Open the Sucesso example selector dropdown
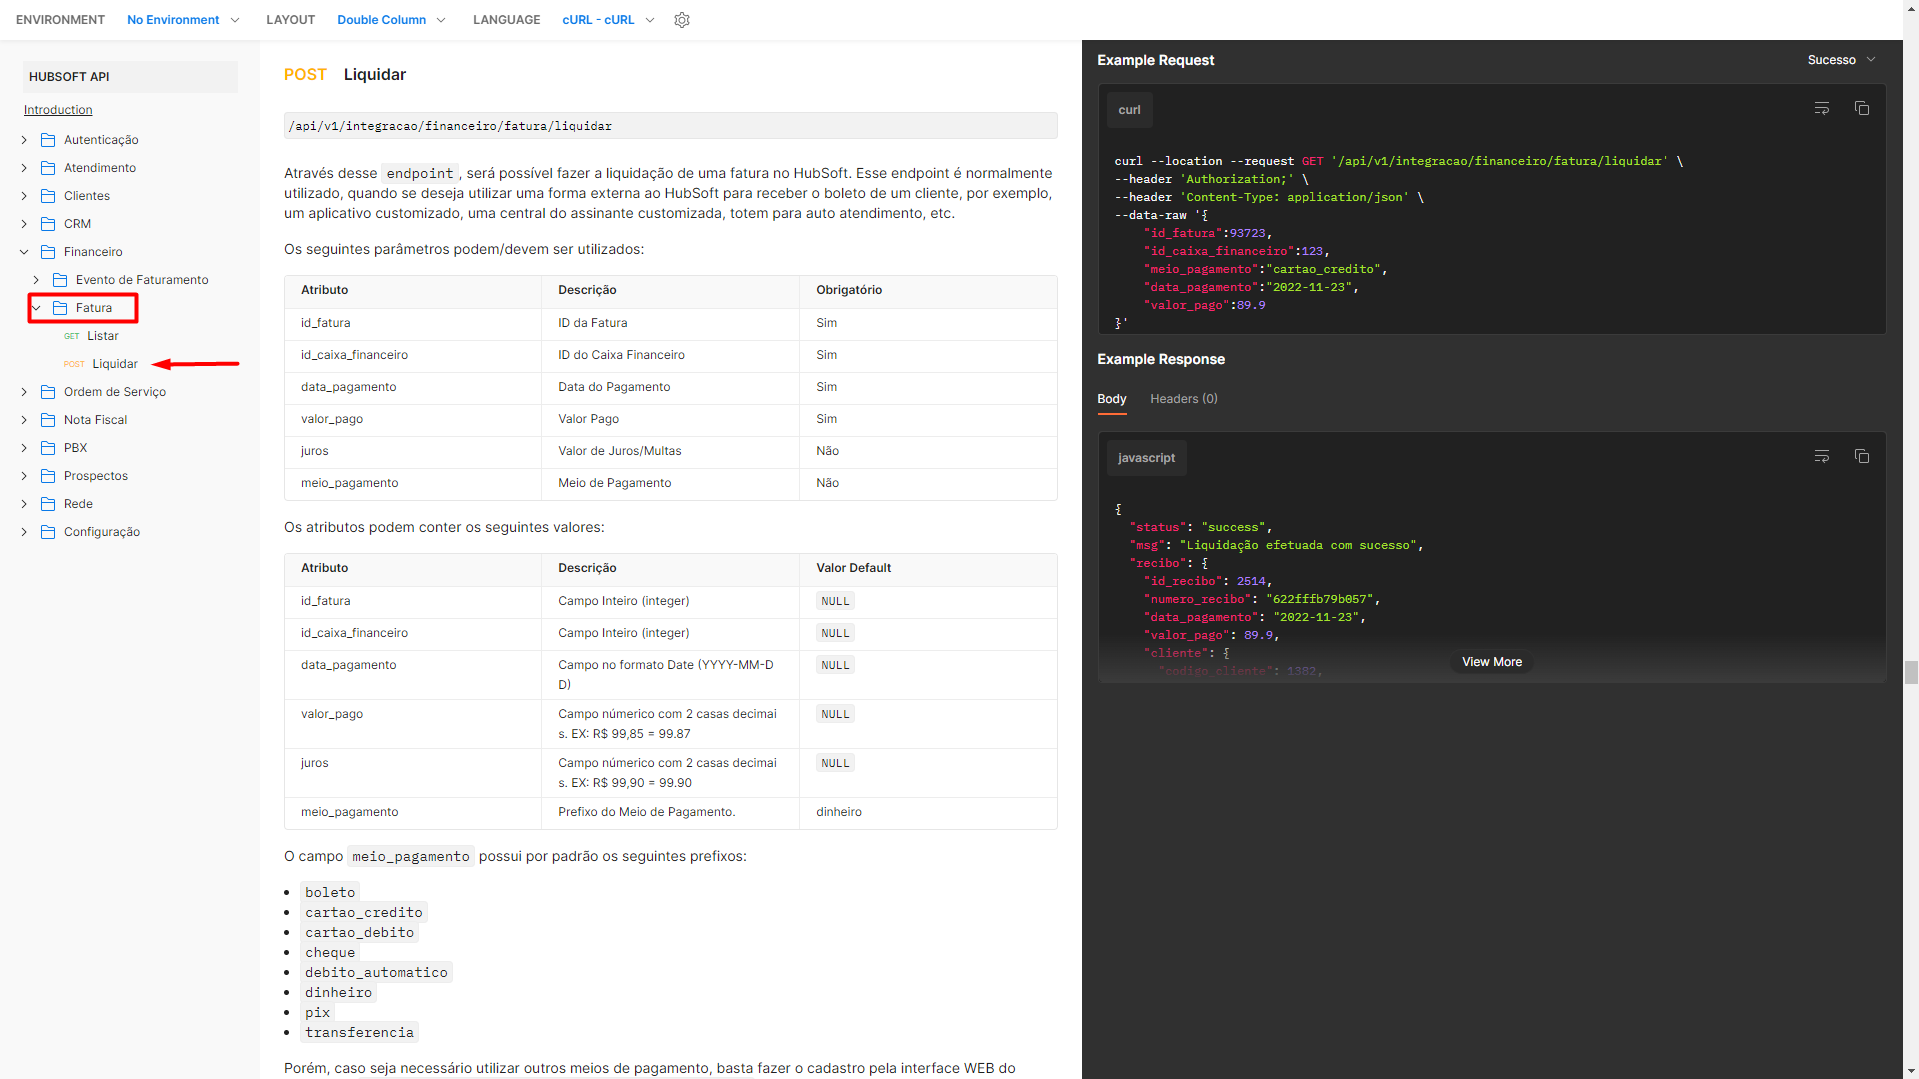The height and width of the screenshot is (1079, 1919). [x=1841, y=60]
